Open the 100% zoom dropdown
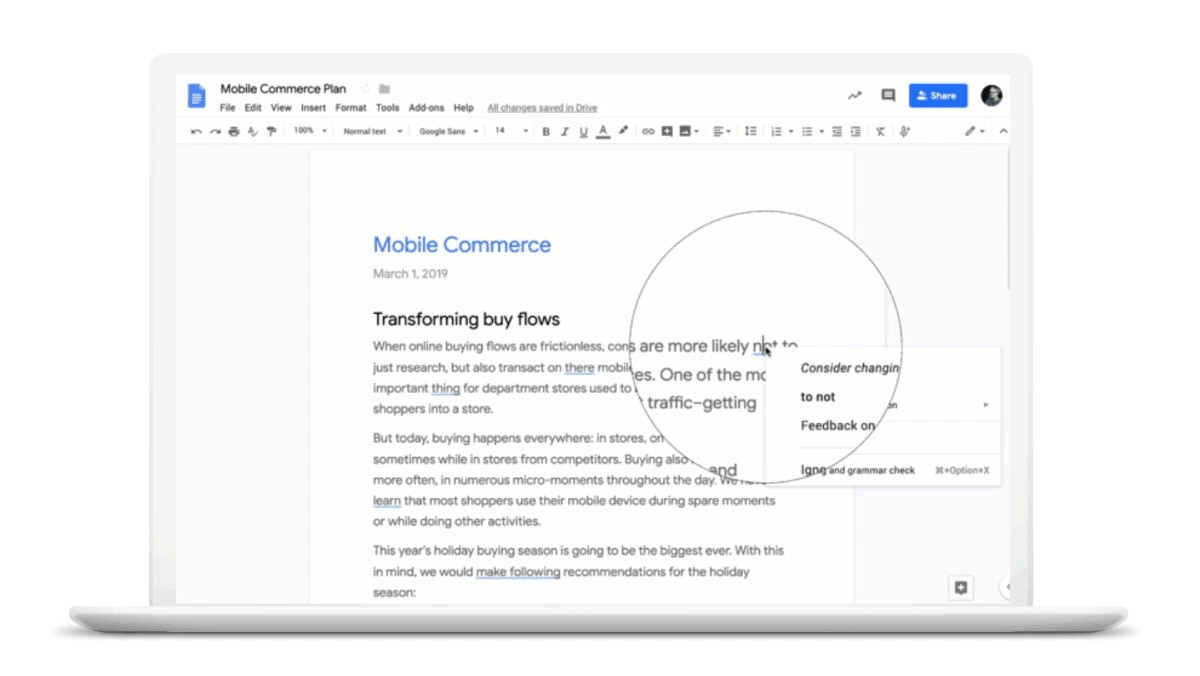Screen dimensions: 1200x676 [x=311, y=131]
